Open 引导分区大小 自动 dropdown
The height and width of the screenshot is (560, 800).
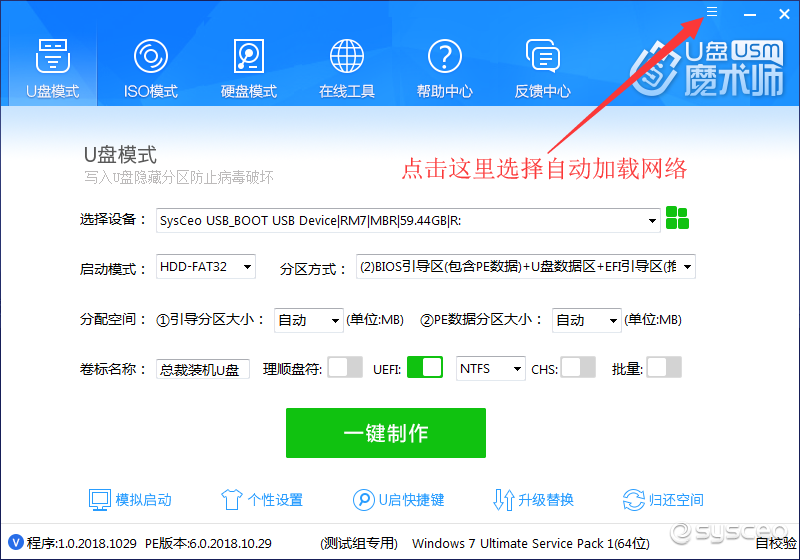click(309, 320)
